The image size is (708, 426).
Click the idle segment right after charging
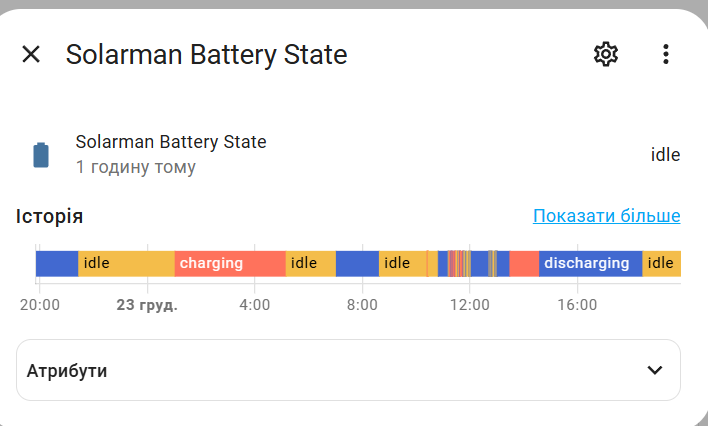pos(310,263)
